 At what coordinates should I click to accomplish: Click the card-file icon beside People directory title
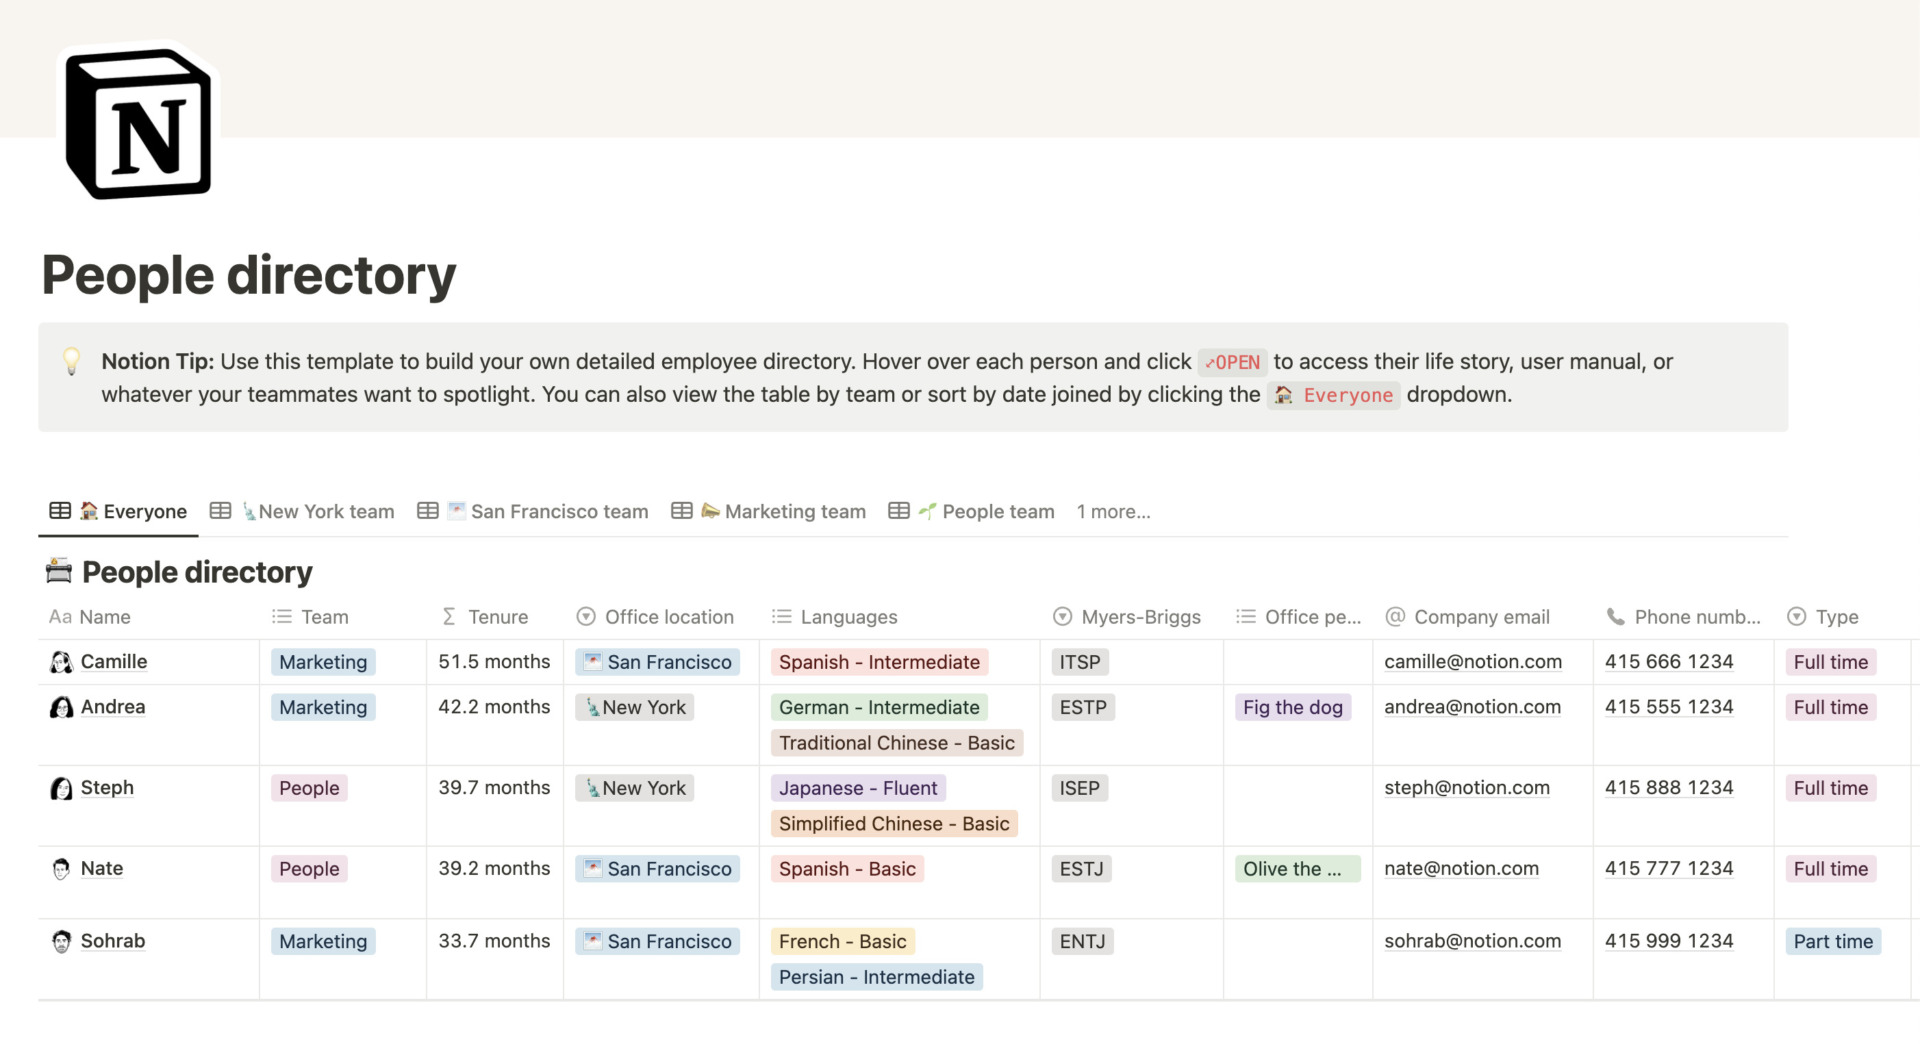pos(58,571)
